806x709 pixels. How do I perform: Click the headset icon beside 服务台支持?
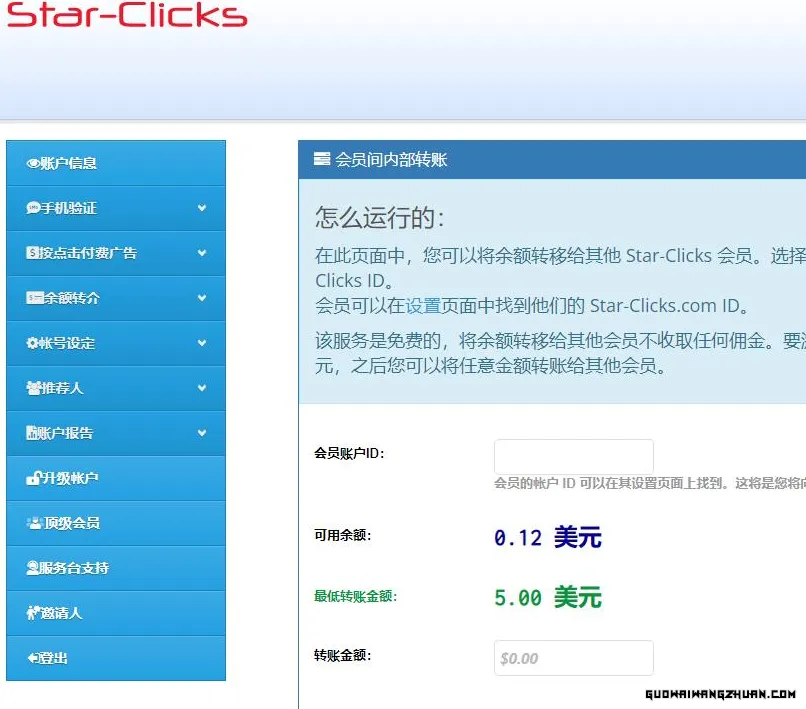tap(32, 568)
